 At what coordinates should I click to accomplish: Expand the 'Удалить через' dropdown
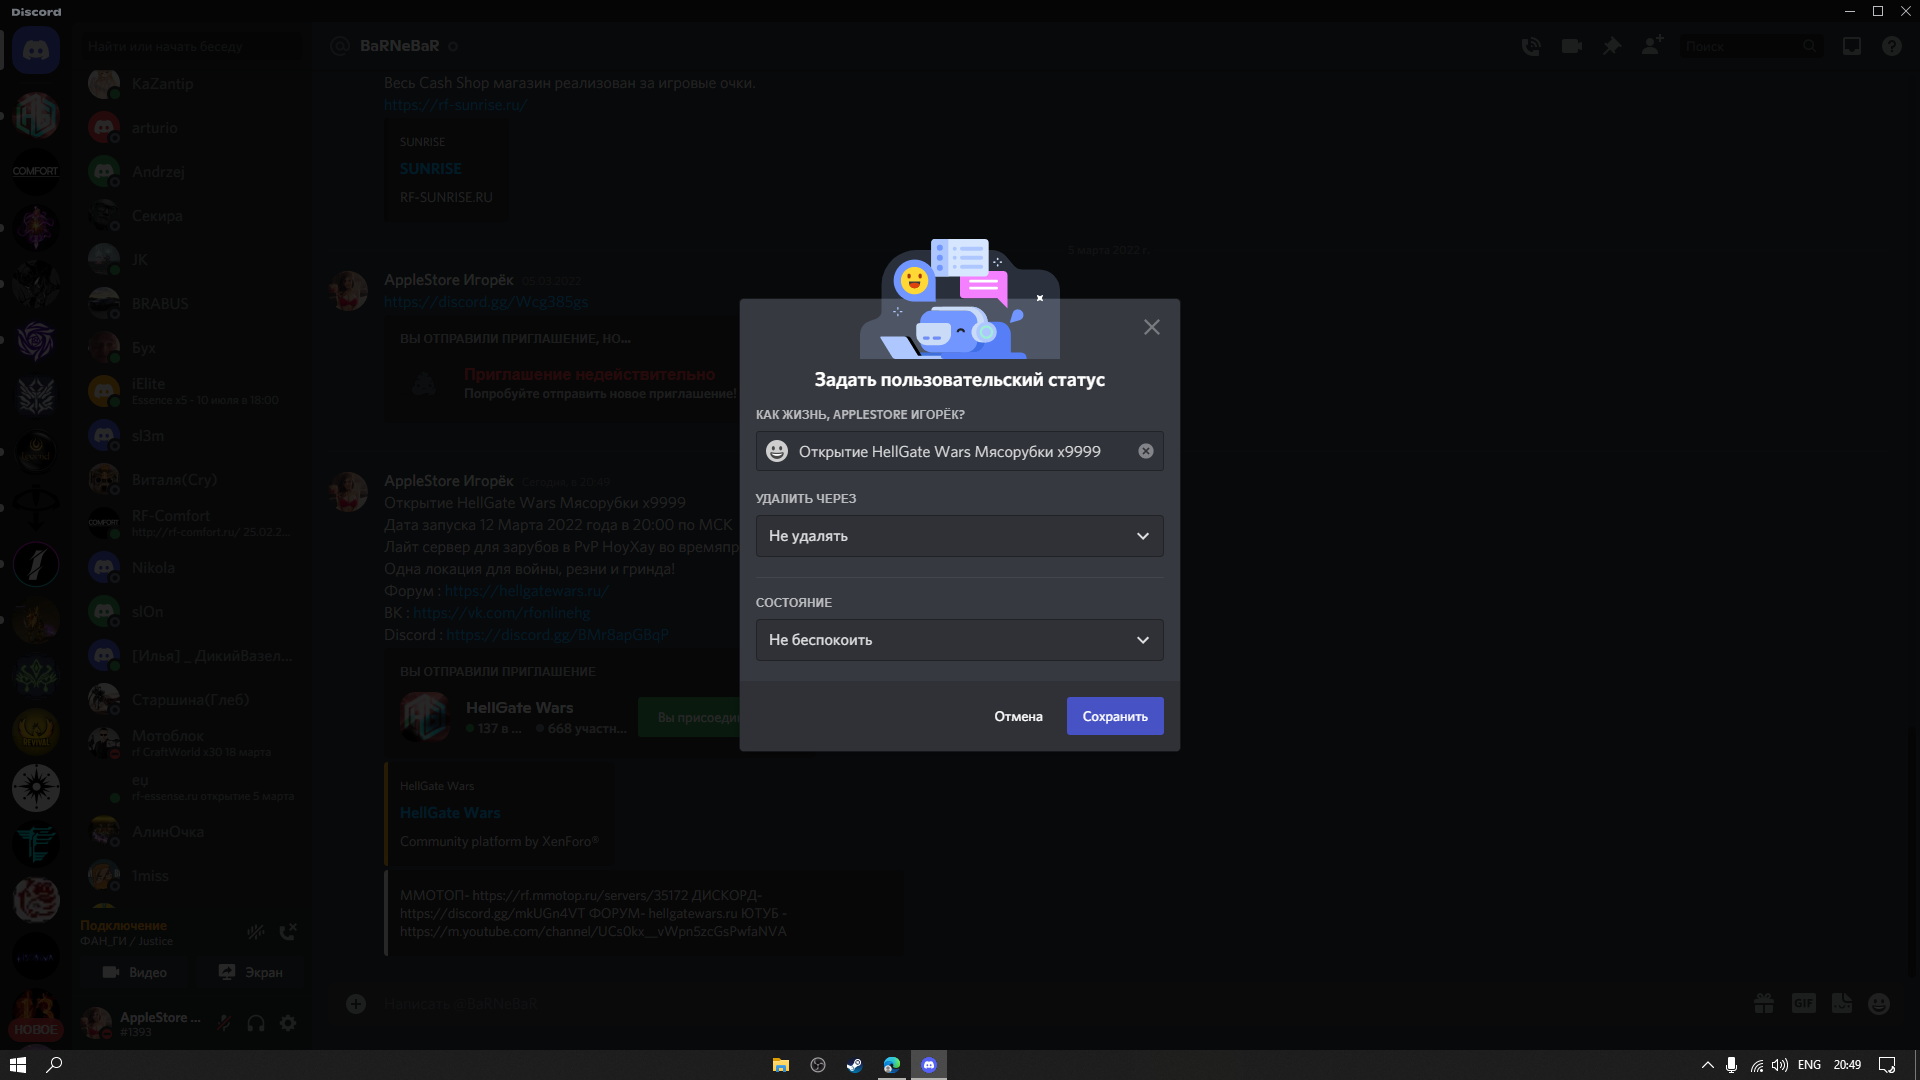click(959, 536)
